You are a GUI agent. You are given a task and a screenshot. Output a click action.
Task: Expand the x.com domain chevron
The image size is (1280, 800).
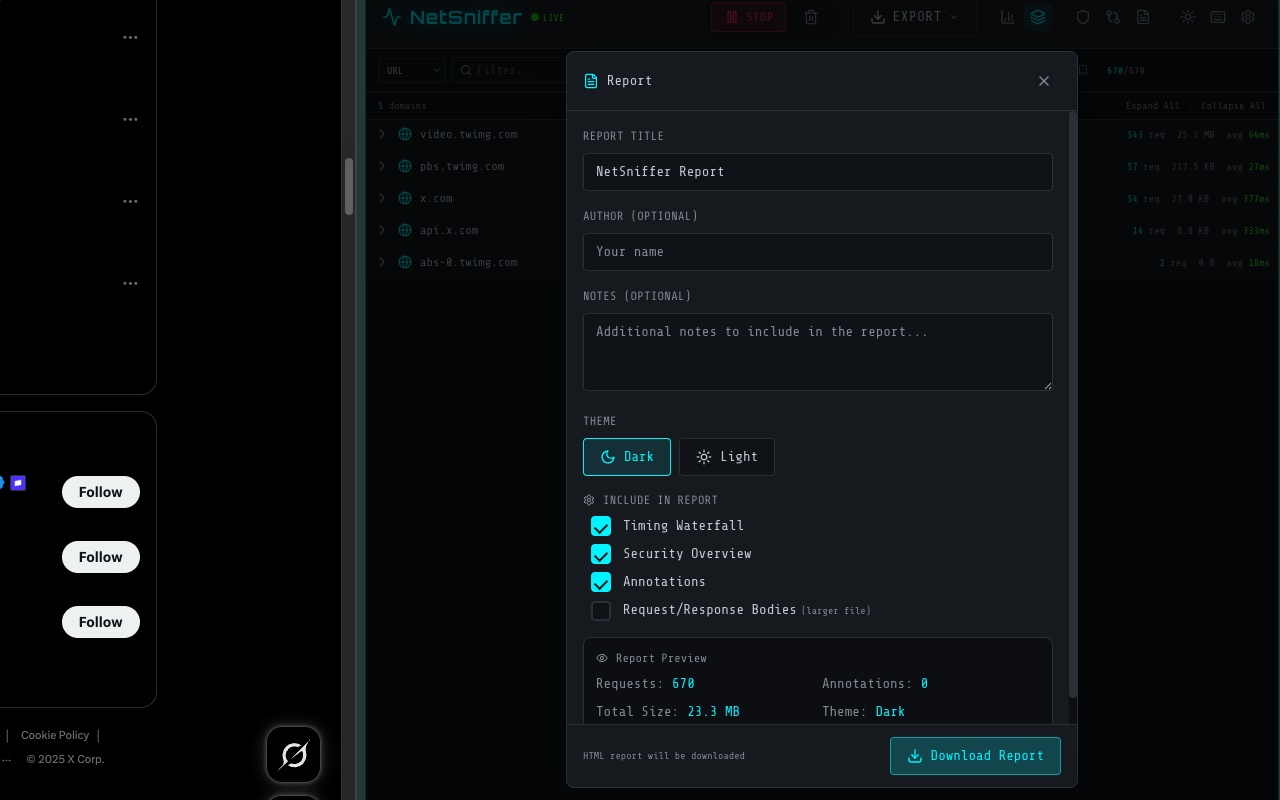click(x=382, y=198)
